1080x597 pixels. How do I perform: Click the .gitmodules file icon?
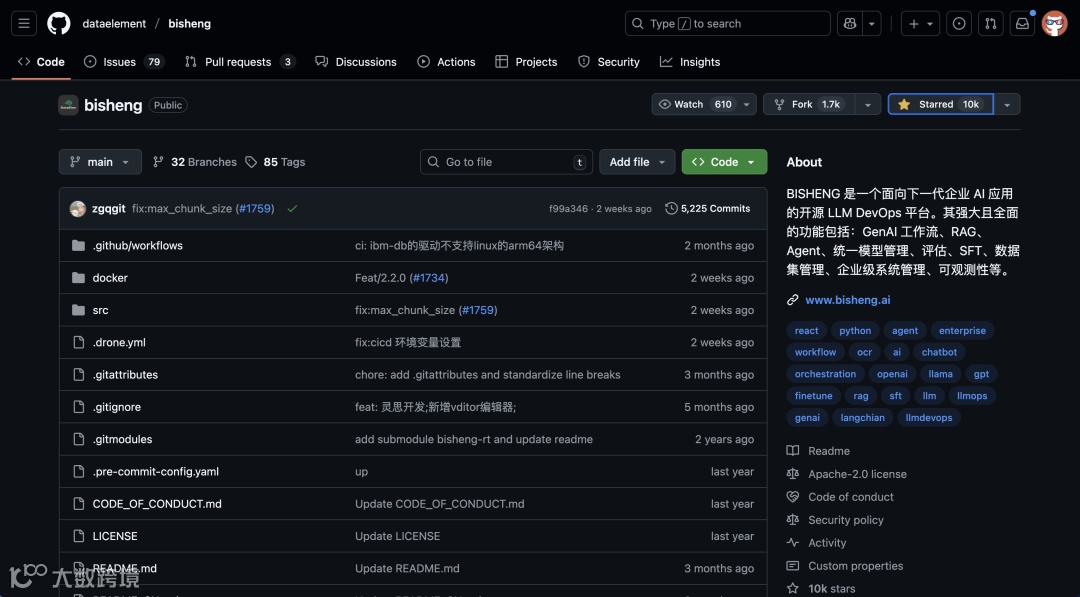click(x=79, y=439)
